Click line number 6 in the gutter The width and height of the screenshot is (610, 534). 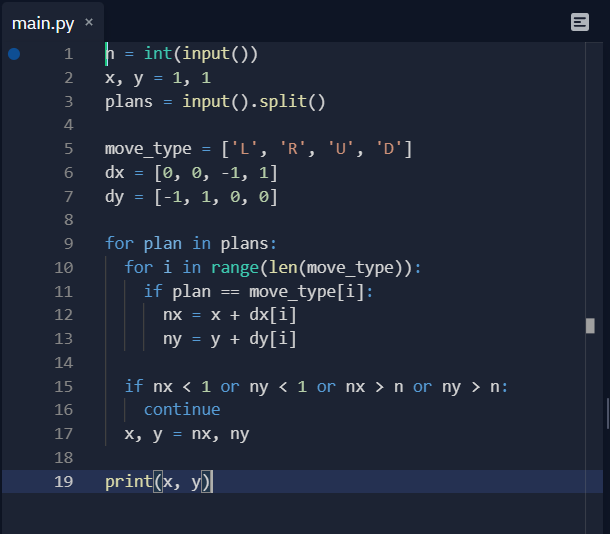68,173
